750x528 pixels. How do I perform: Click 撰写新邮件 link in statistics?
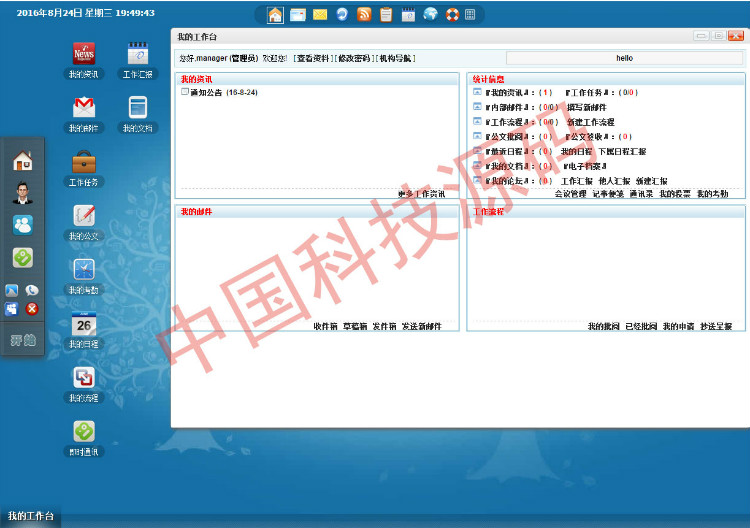[x=586, y=107]
